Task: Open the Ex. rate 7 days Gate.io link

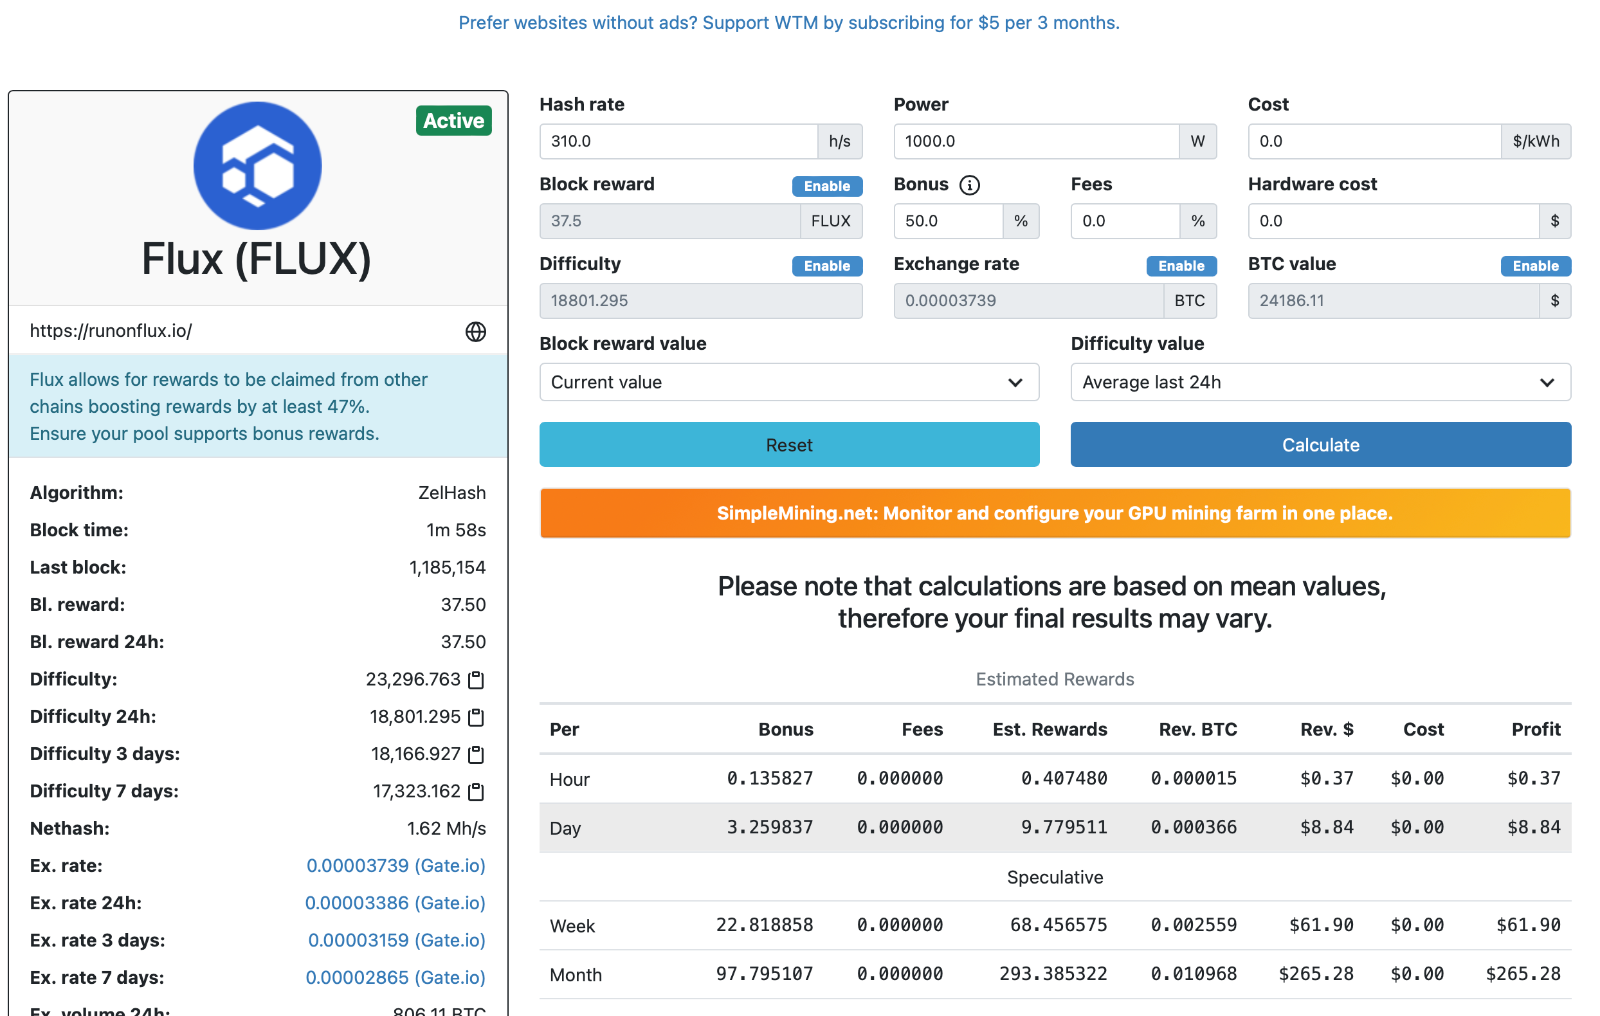Action: (x=396, y=978)
